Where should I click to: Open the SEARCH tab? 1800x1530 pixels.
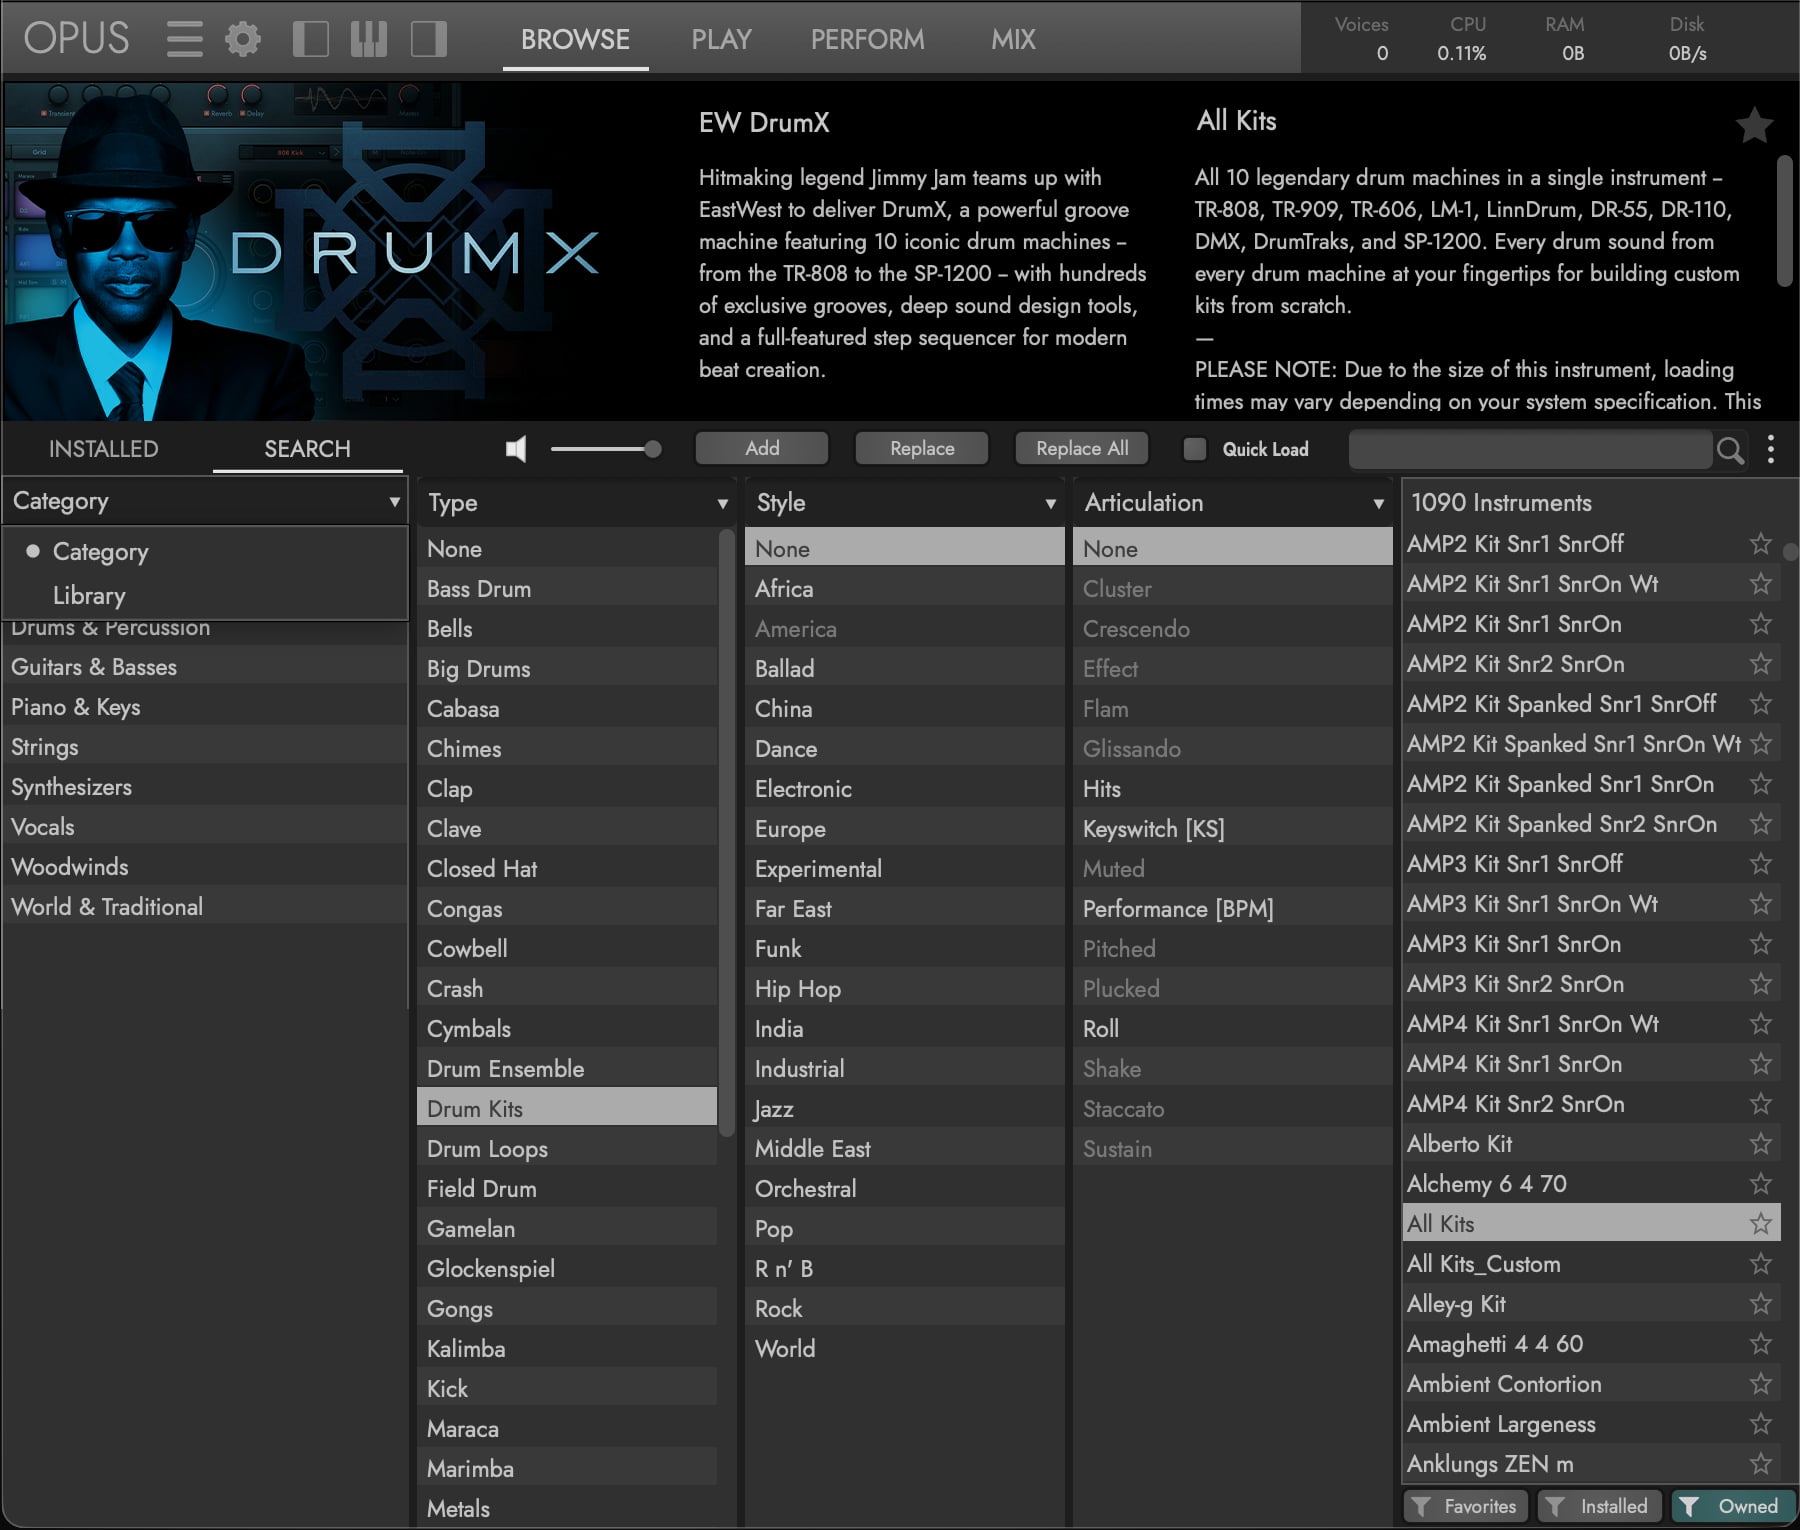(307, 449)
